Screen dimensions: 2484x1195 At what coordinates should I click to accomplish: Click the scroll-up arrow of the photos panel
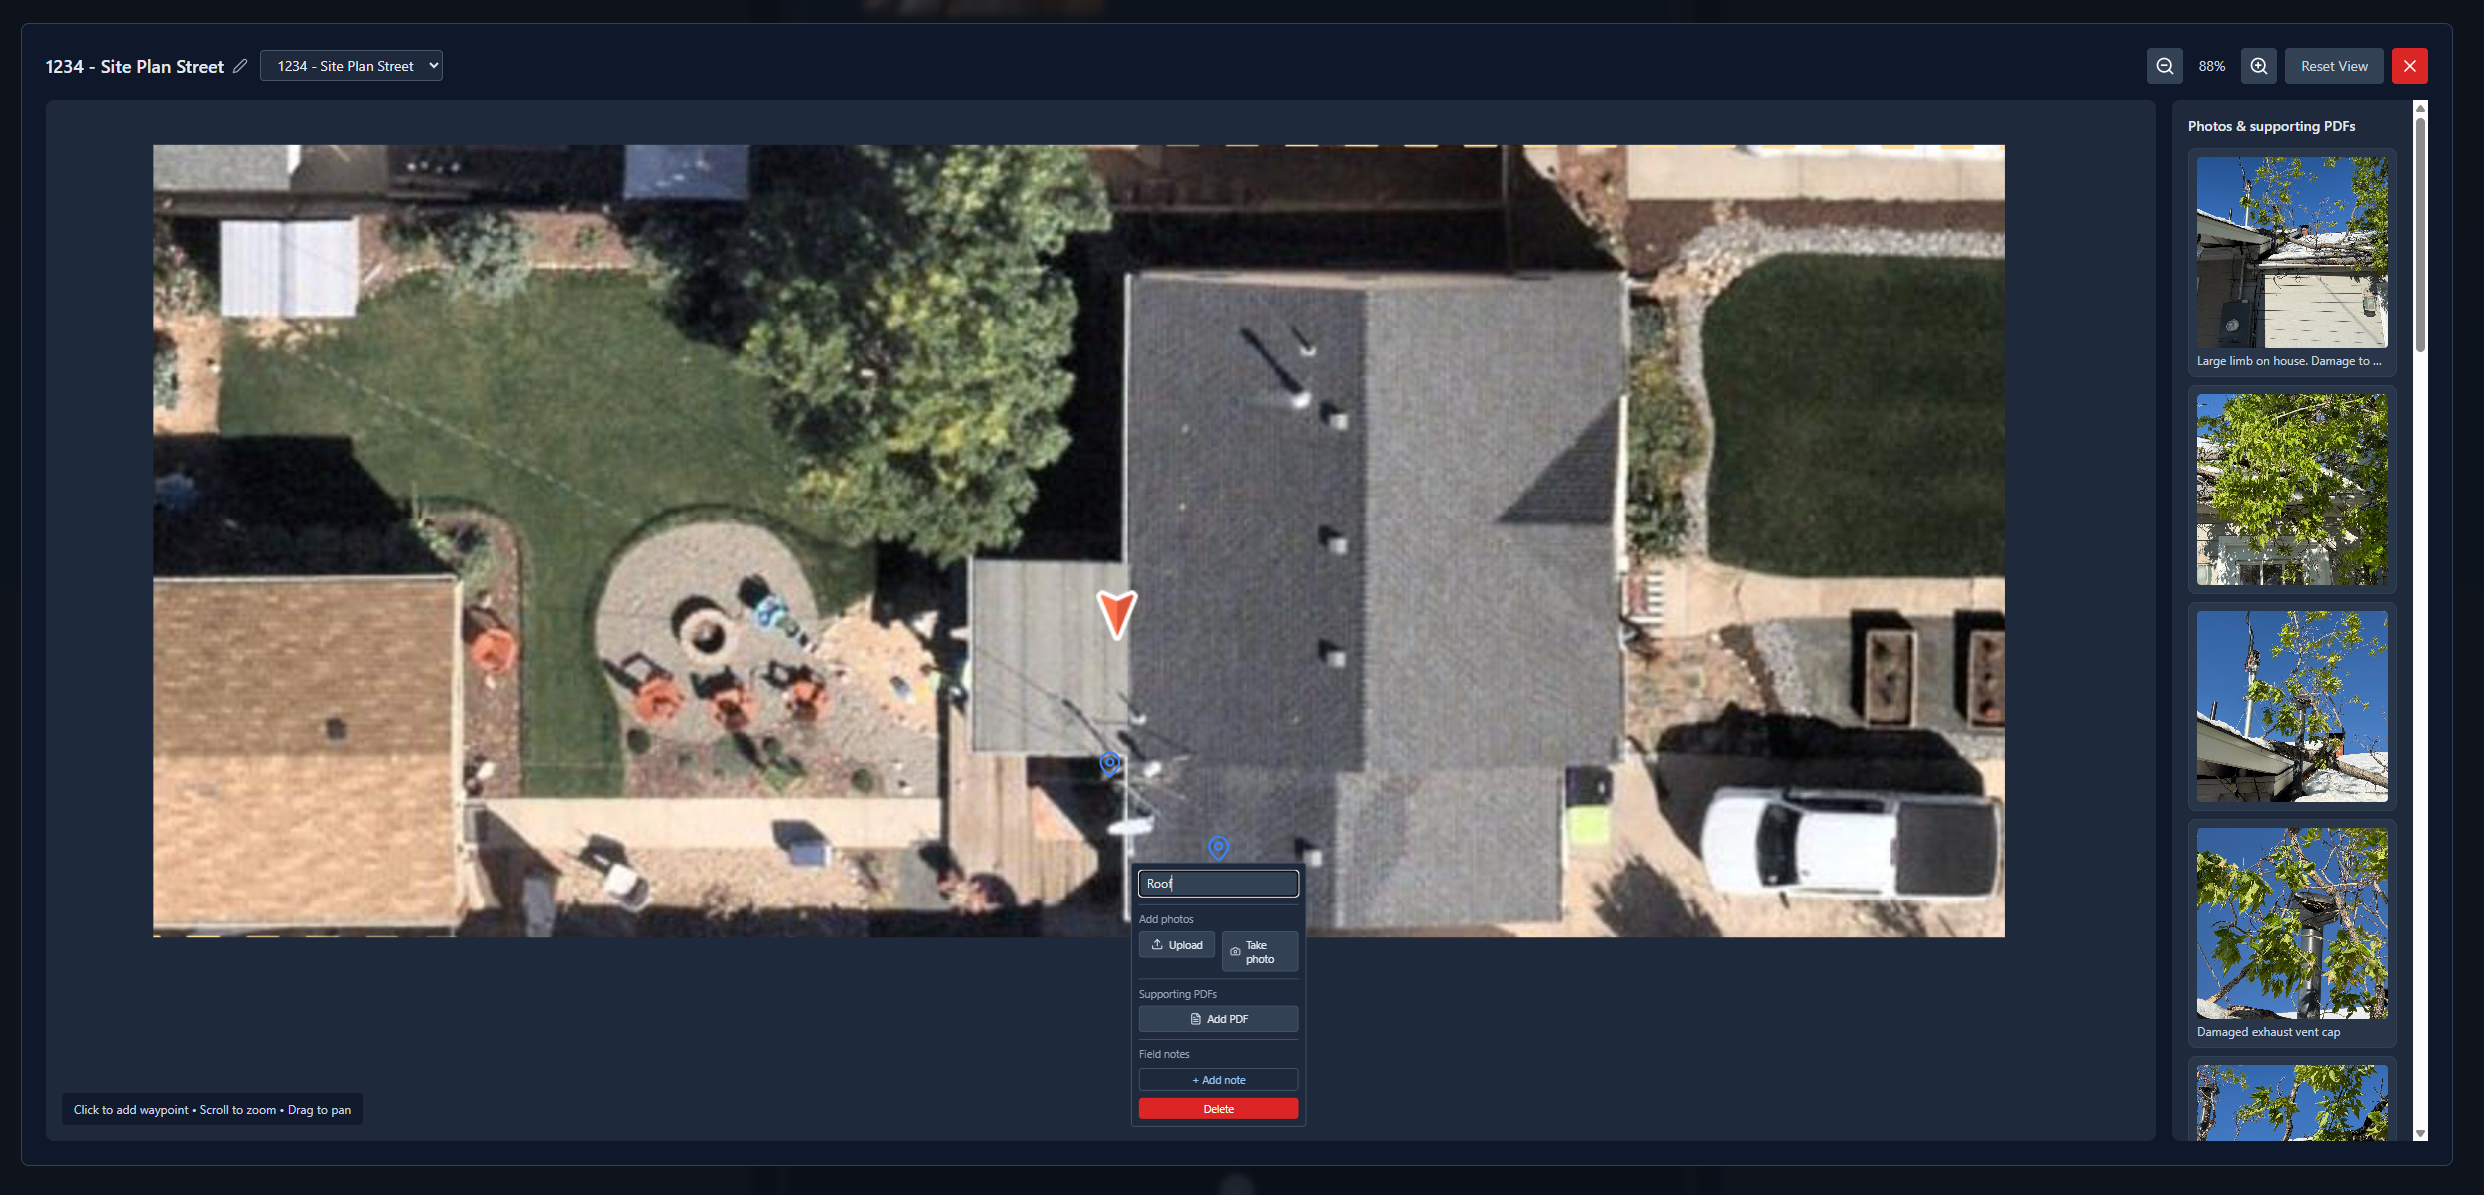pyautogui.click(x=2420, y=107)
